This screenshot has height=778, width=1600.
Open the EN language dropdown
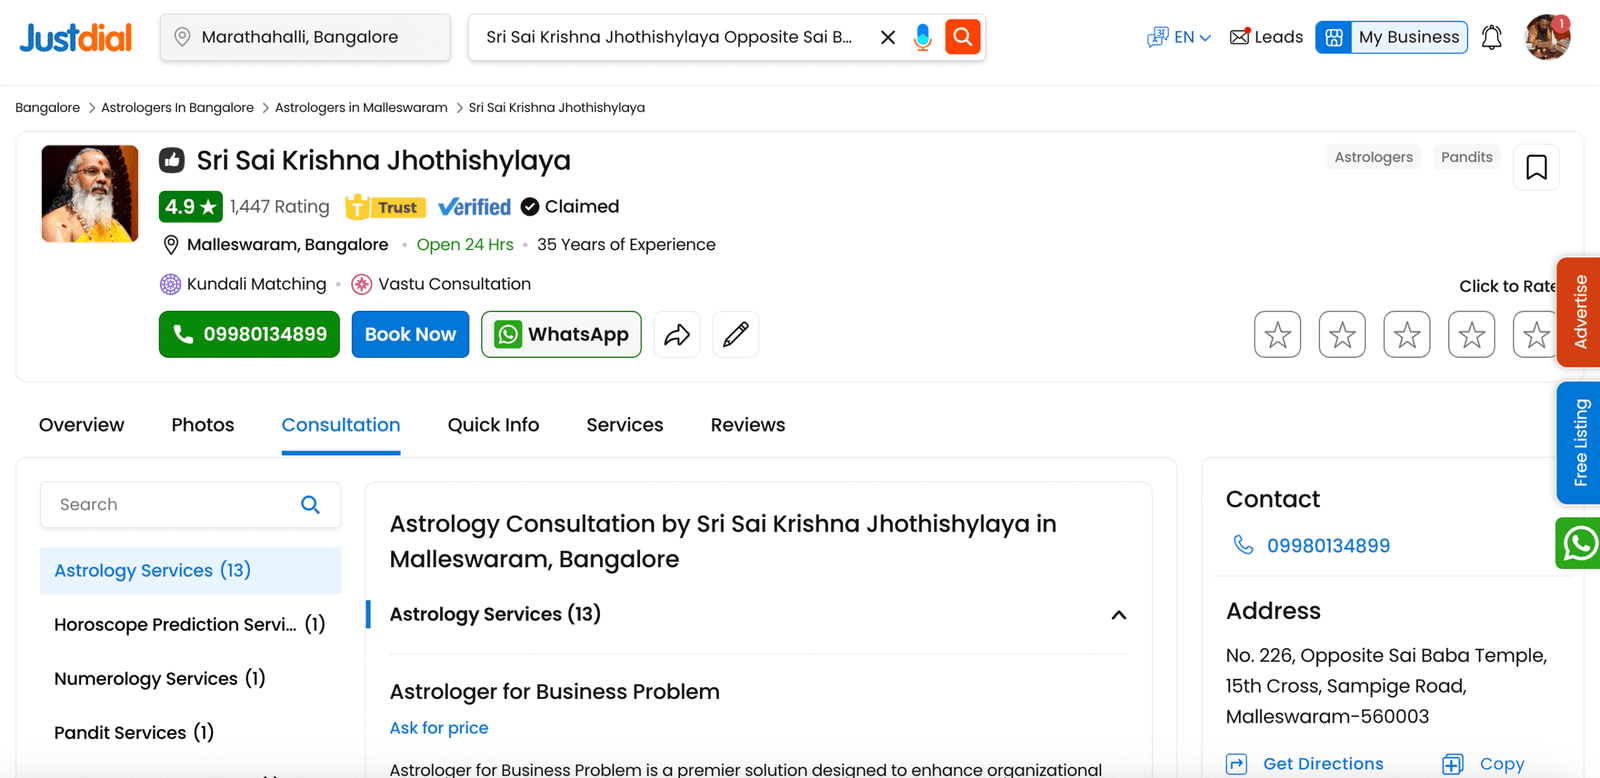(x=1179, y=37)
